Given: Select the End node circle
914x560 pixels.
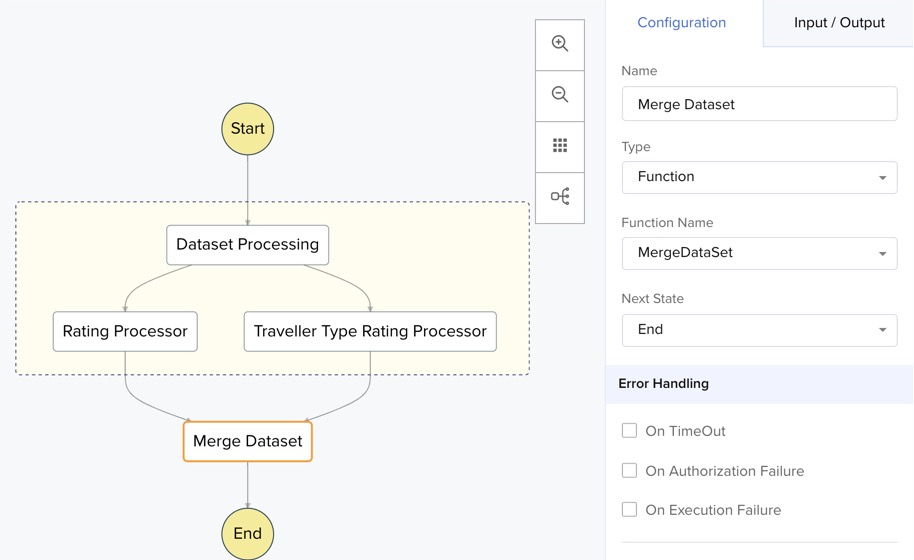Looking at the screenshot, I should (248, 533).
